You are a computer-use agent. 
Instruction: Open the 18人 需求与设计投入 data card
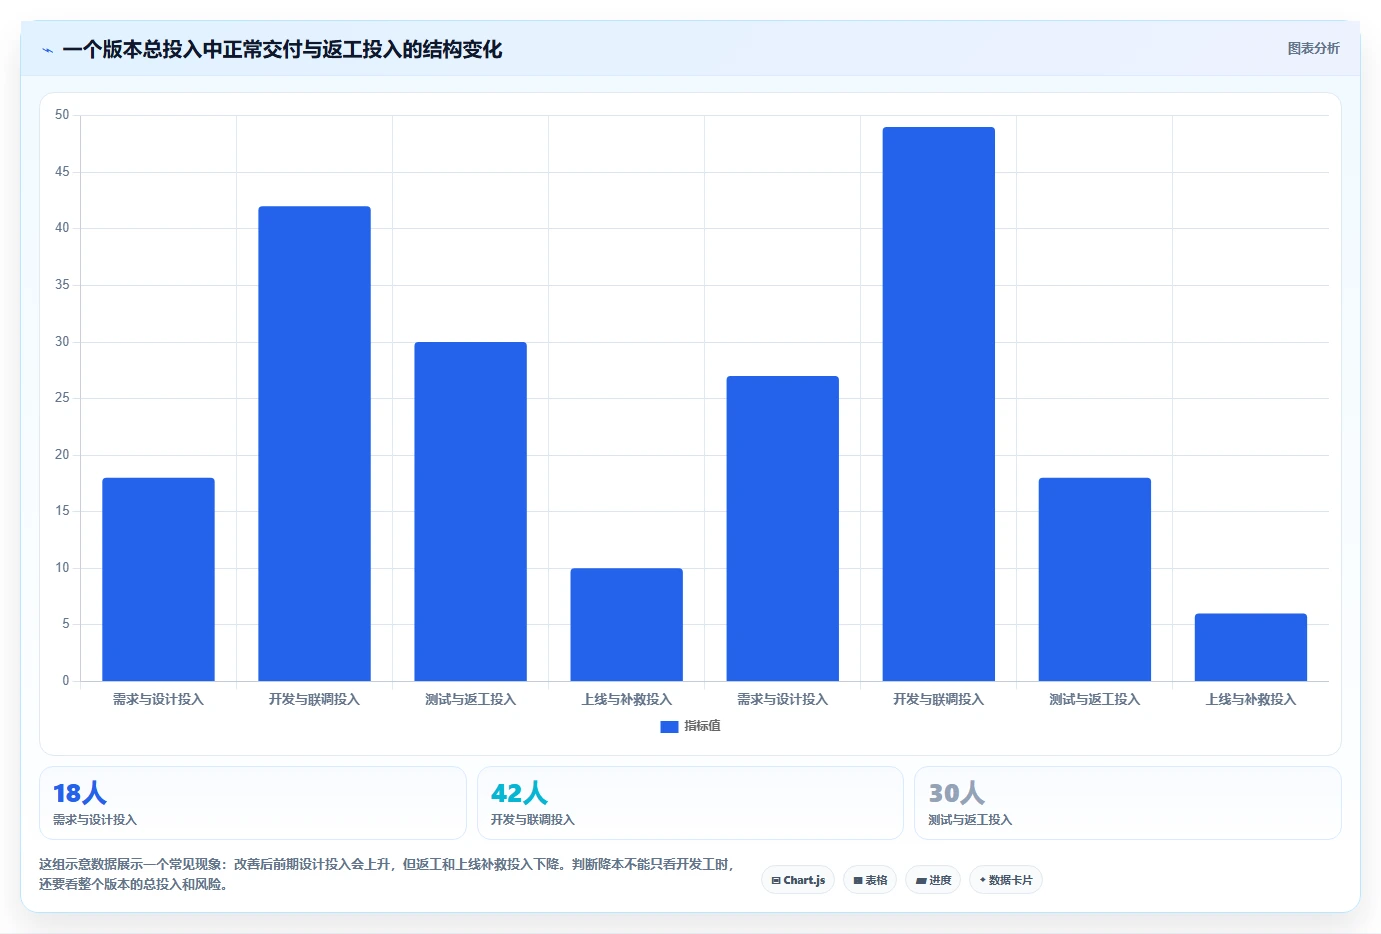click(x=253, y=803)
